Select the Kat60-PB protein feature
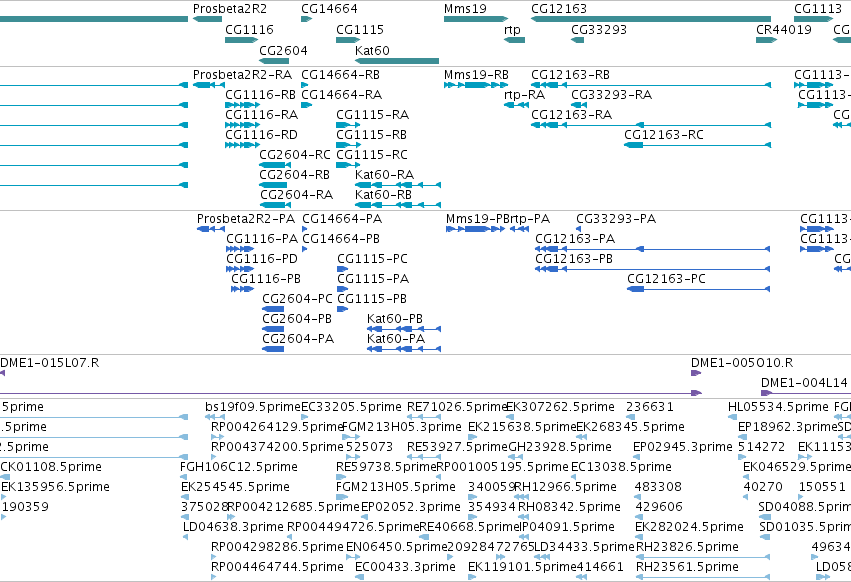This screenshot has width=851, height=582. pyautogui.click(x=404, y=329)
